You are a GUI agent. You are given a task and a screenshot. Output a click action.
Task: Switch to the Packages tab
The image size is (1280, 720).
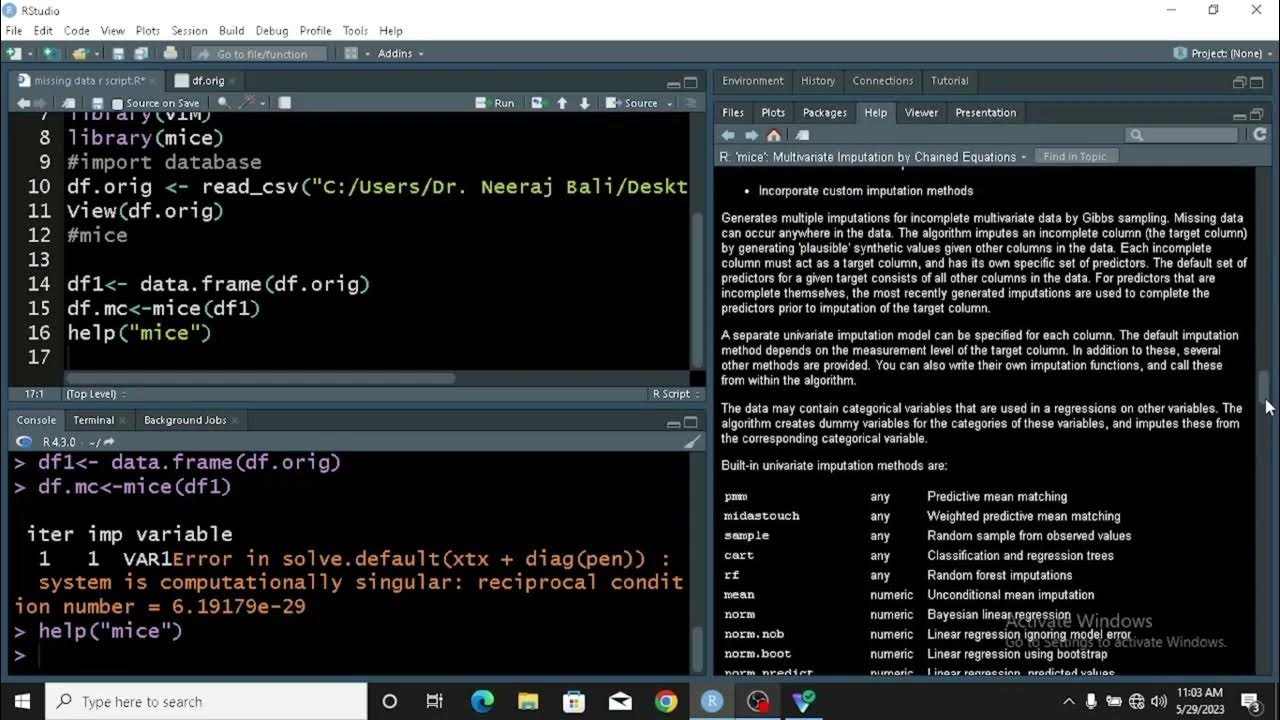coord(824,113)
